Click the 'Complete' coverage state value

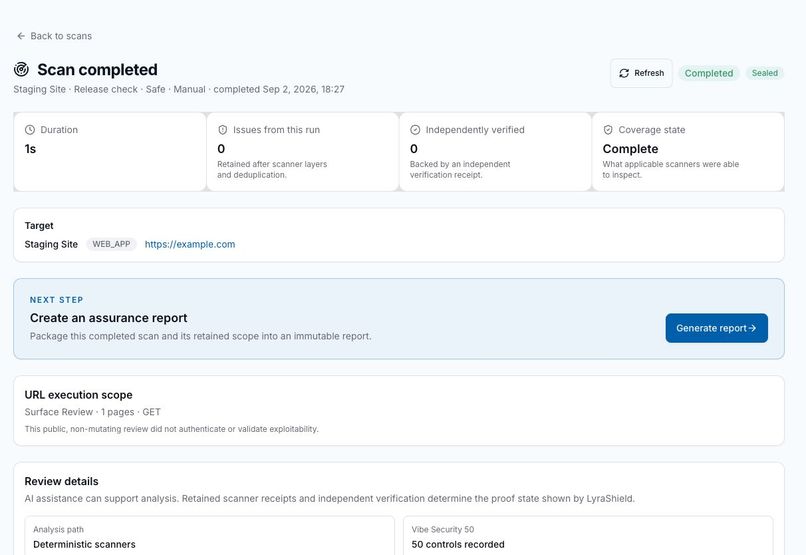pyautogui.click(x=630, y=149)
